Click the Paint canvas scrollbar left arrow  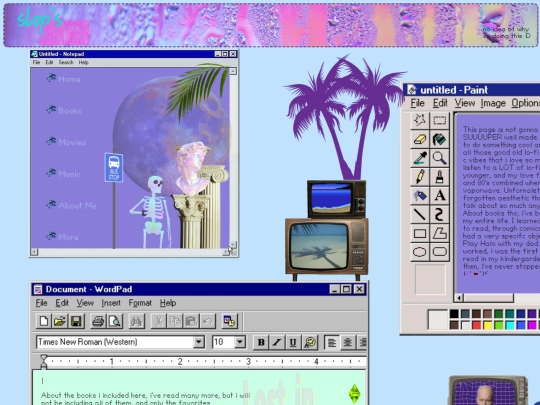tap(459, 298)
